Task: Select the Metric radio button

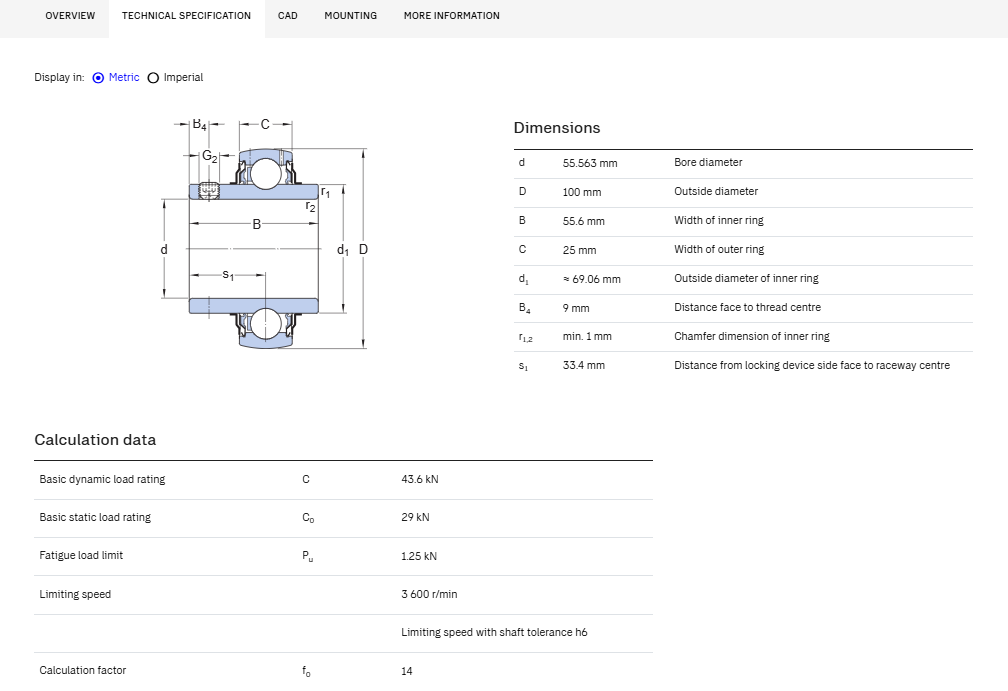Action: click(98, 78)
